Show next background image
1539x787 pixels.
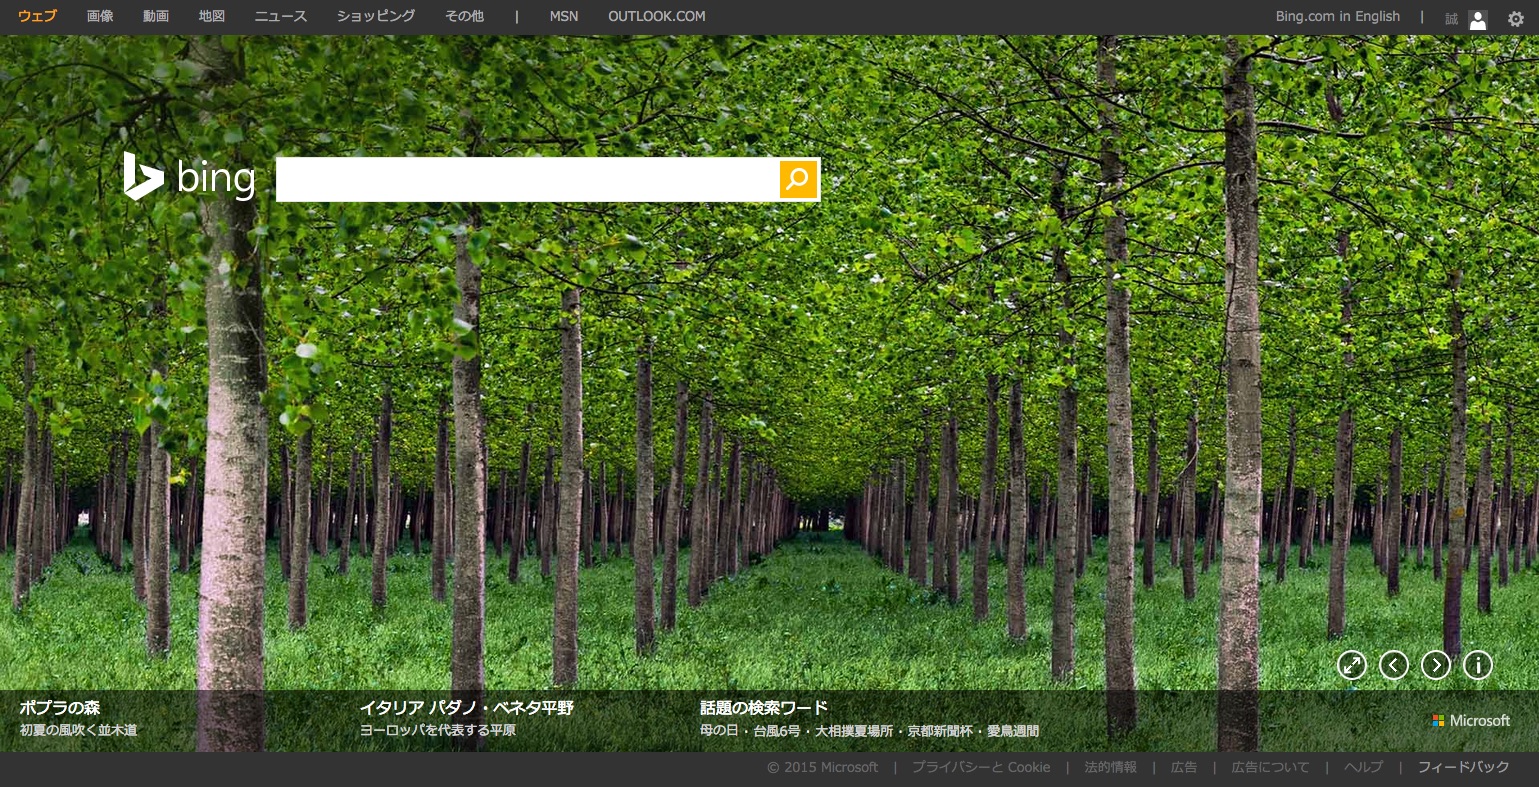coord(1435,665)
